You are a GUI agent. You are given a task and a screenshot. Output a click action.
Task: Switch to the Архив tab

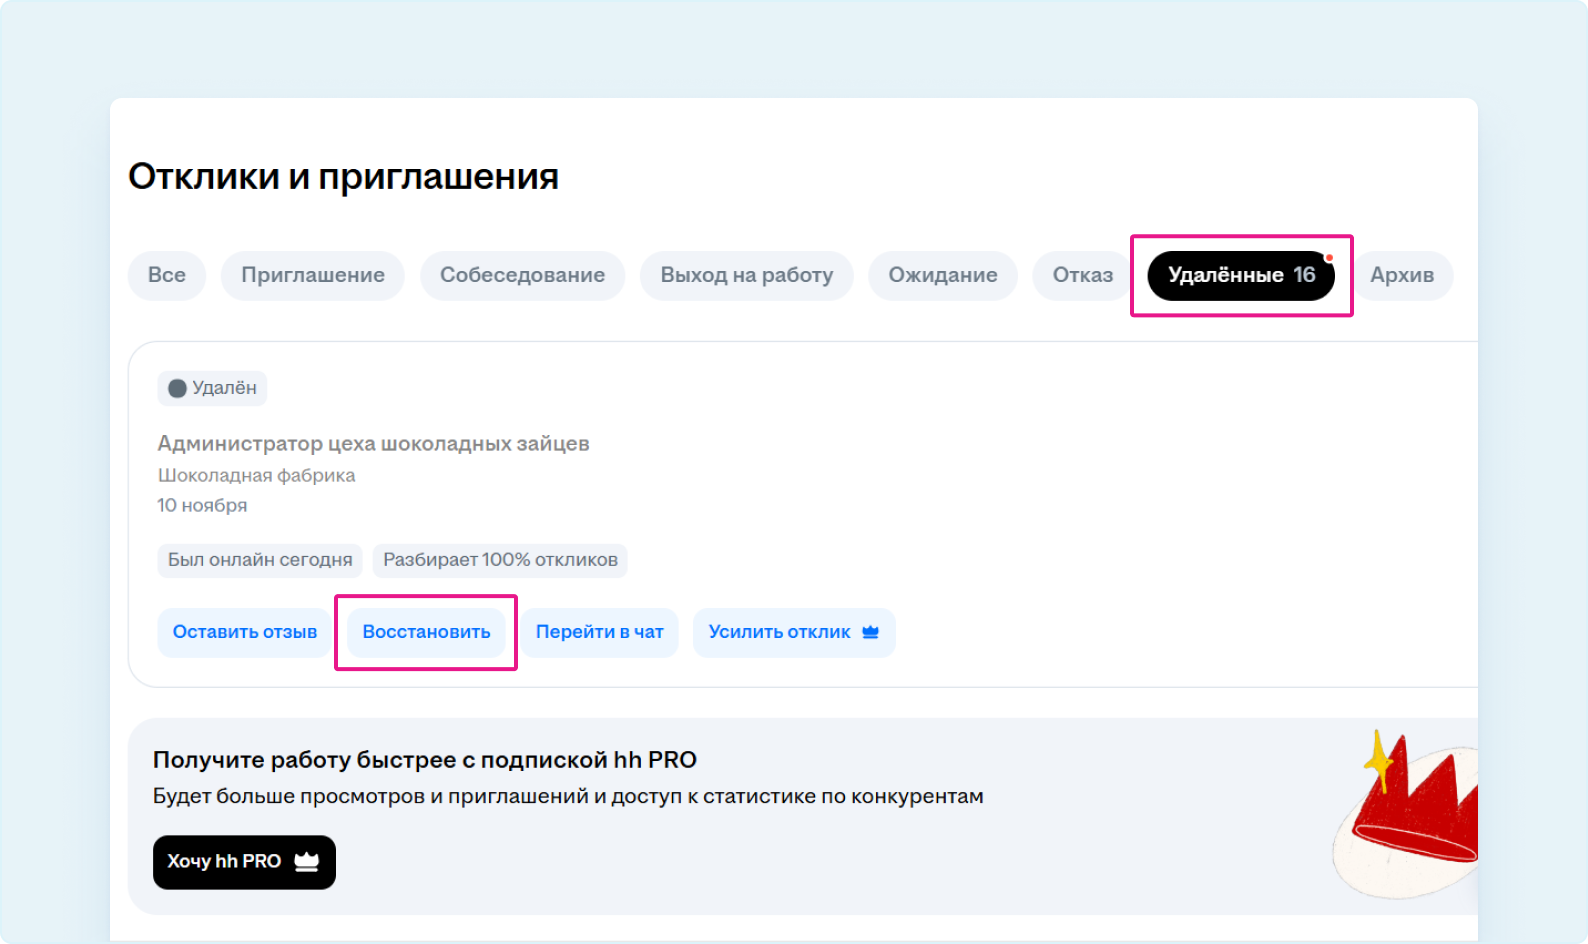pyautogui.click(x=1401, y=275)
